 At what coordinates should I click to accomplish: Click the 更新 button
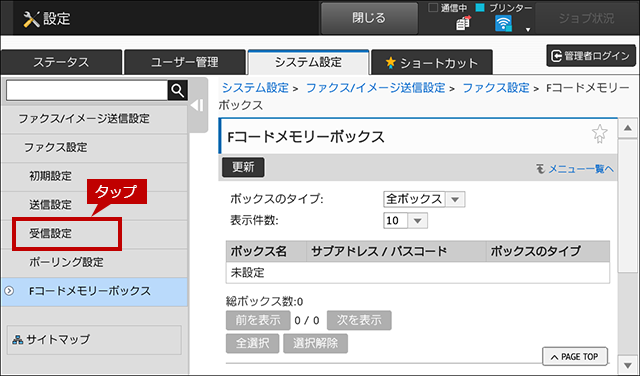click(243, 167)
